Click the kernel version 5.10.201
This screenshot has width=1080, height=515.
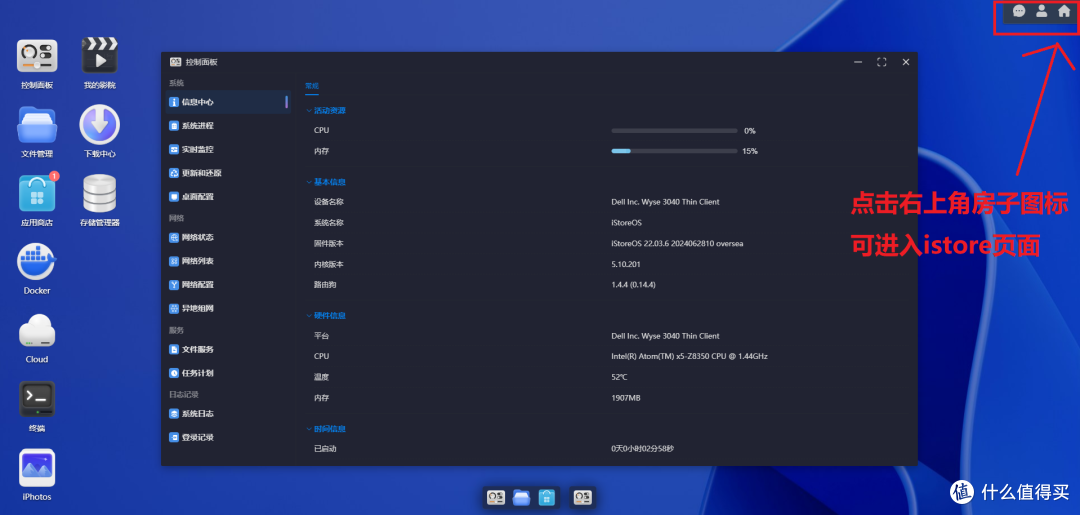pyautogui.click(x=625, y=264)
